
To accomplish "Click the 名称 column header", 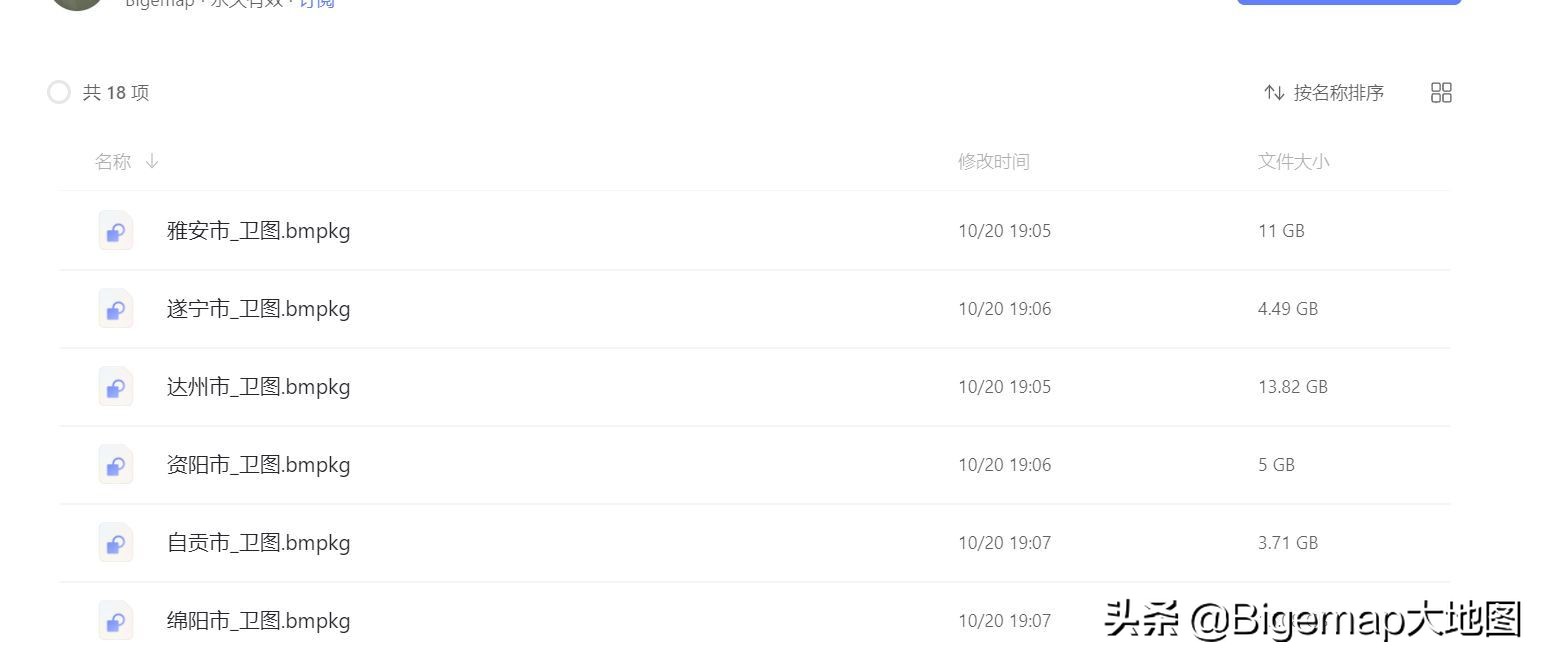I will pyautogui.click(x=113, y=162).
